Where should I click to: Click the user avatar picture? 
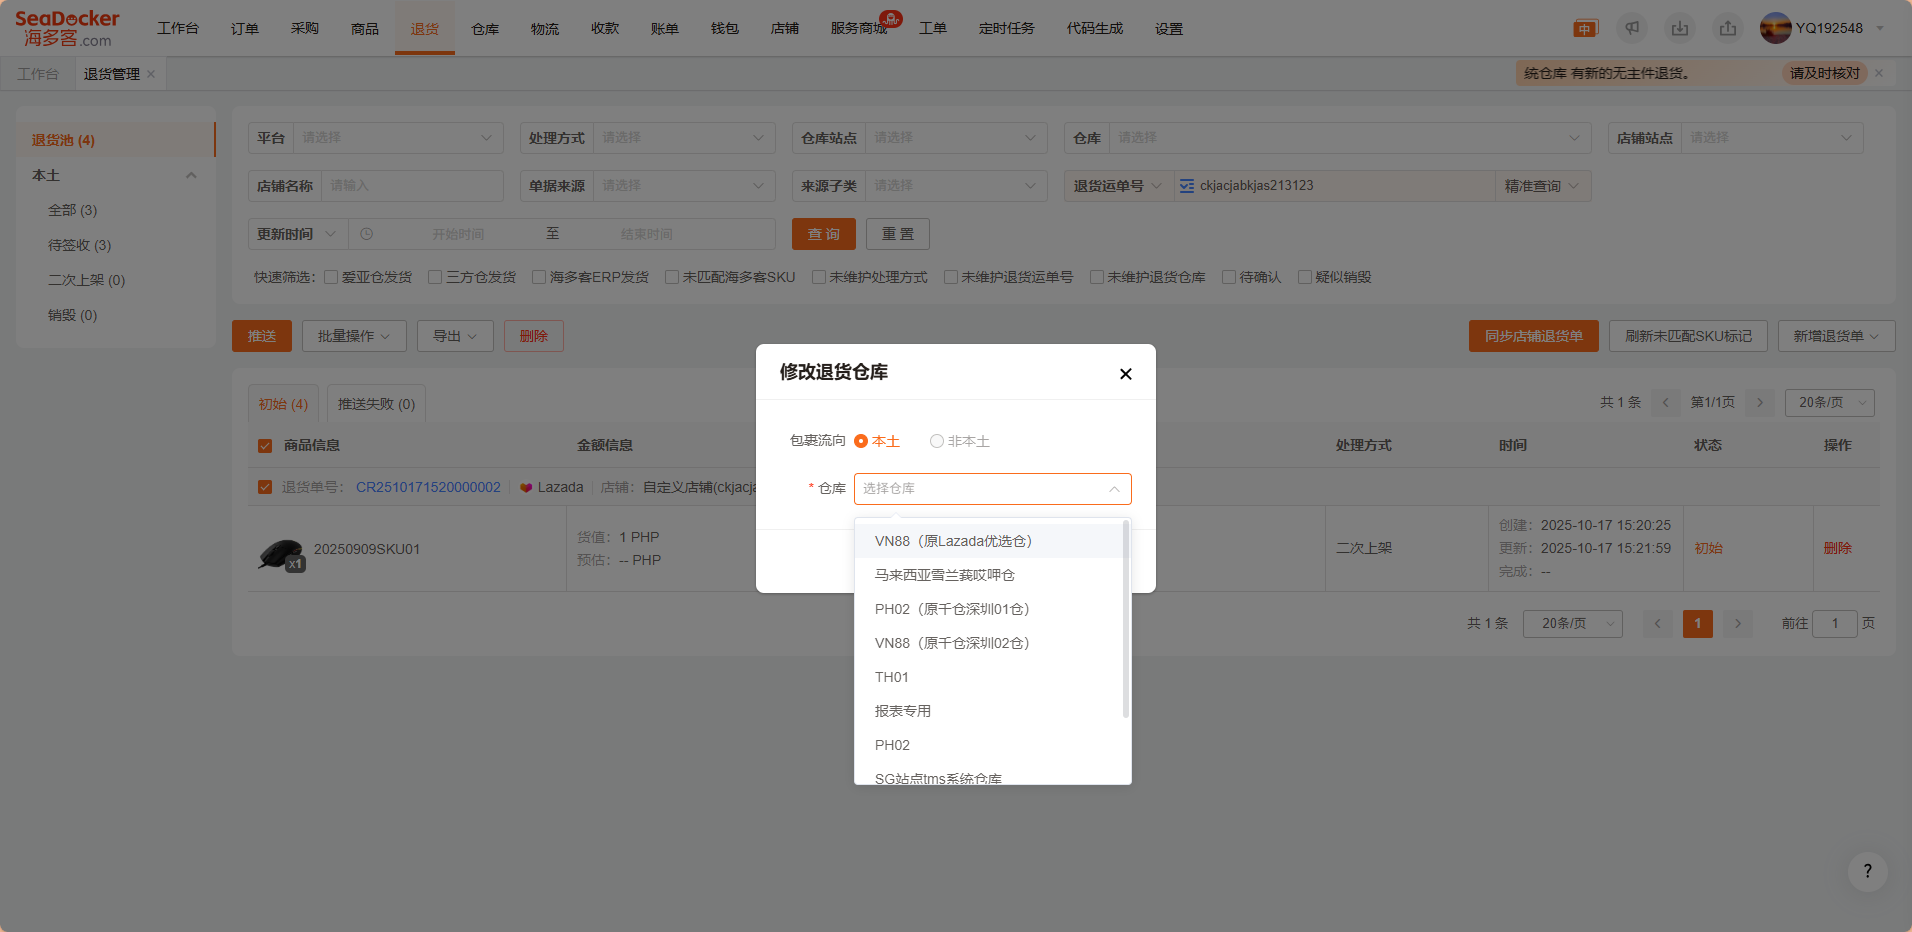1775,28
